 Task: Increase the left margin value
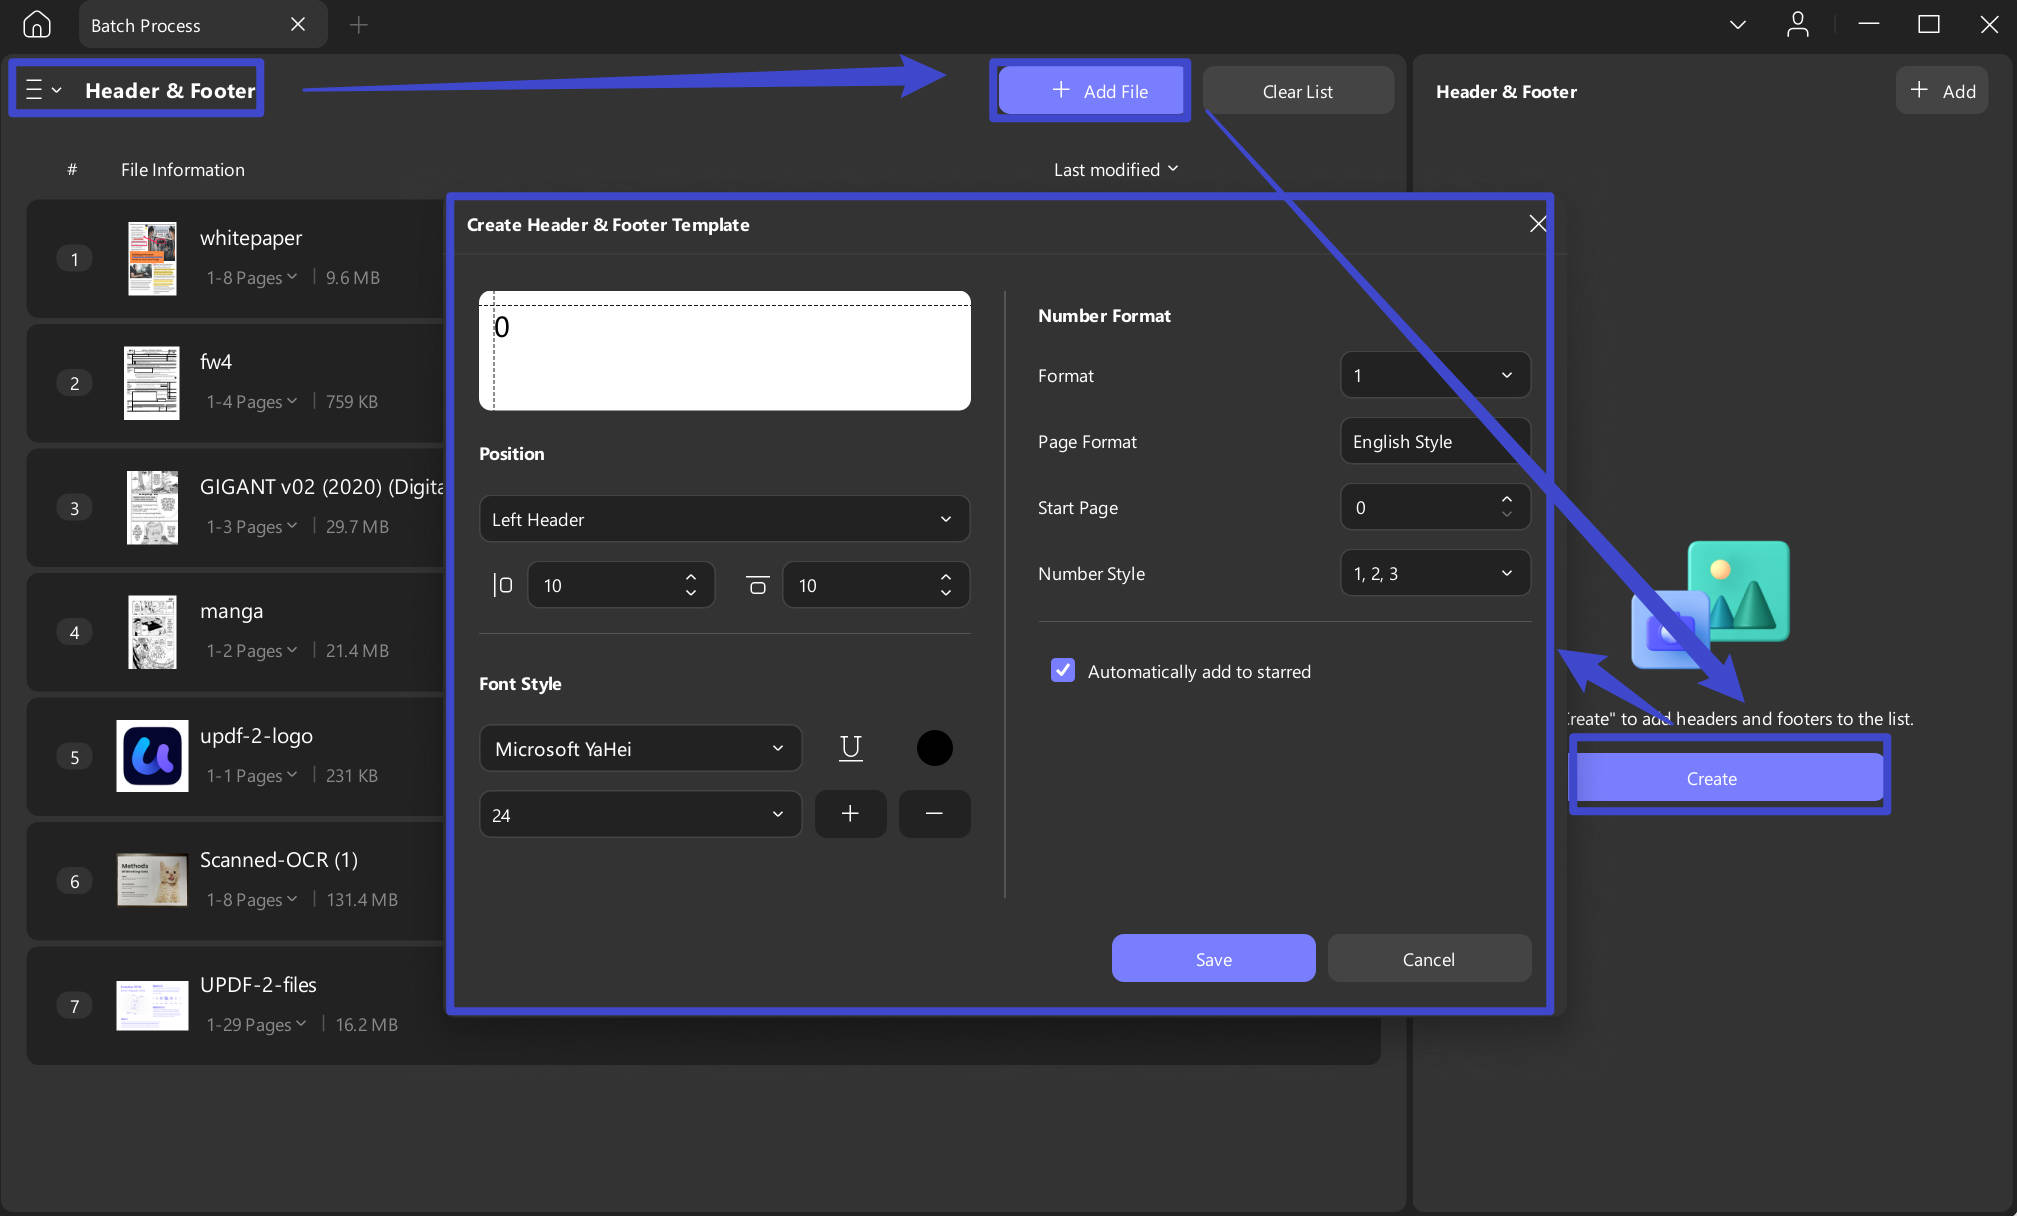click(x=691, y=577)
